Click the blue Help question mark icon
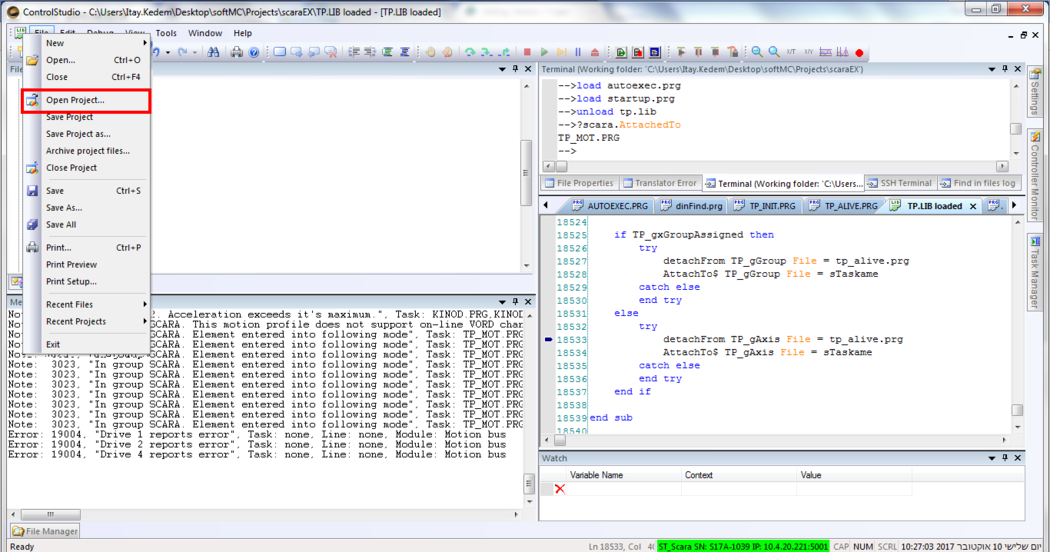 pyautogui.click(x=254, y=52)
